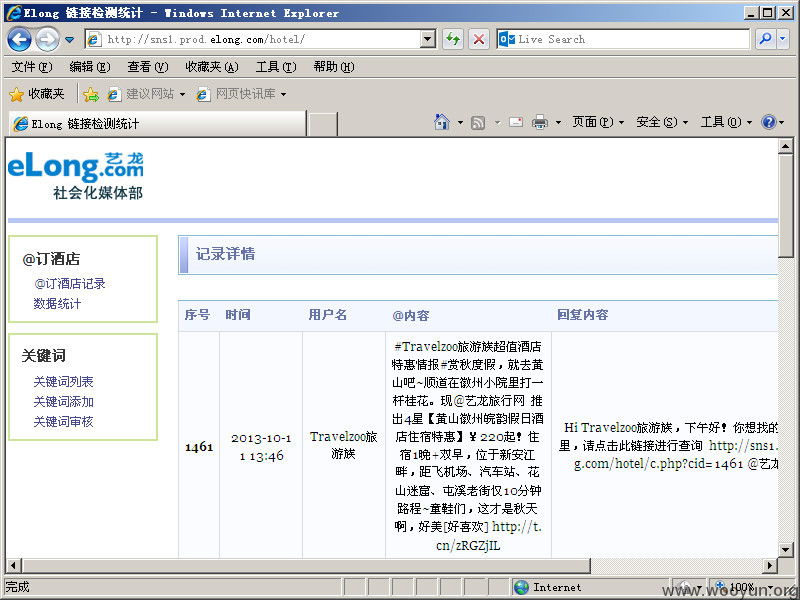Click the 记录详情 section heading

tap(226, 254)
